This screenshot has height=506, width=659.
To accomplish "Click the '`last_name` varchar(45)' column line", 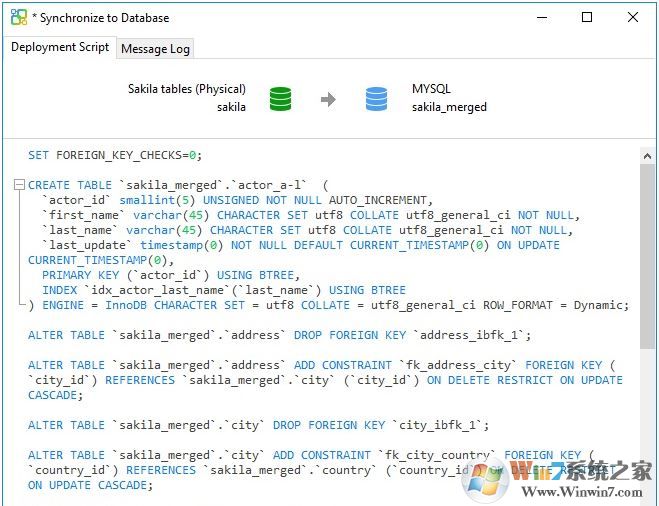I will [307, 231].
